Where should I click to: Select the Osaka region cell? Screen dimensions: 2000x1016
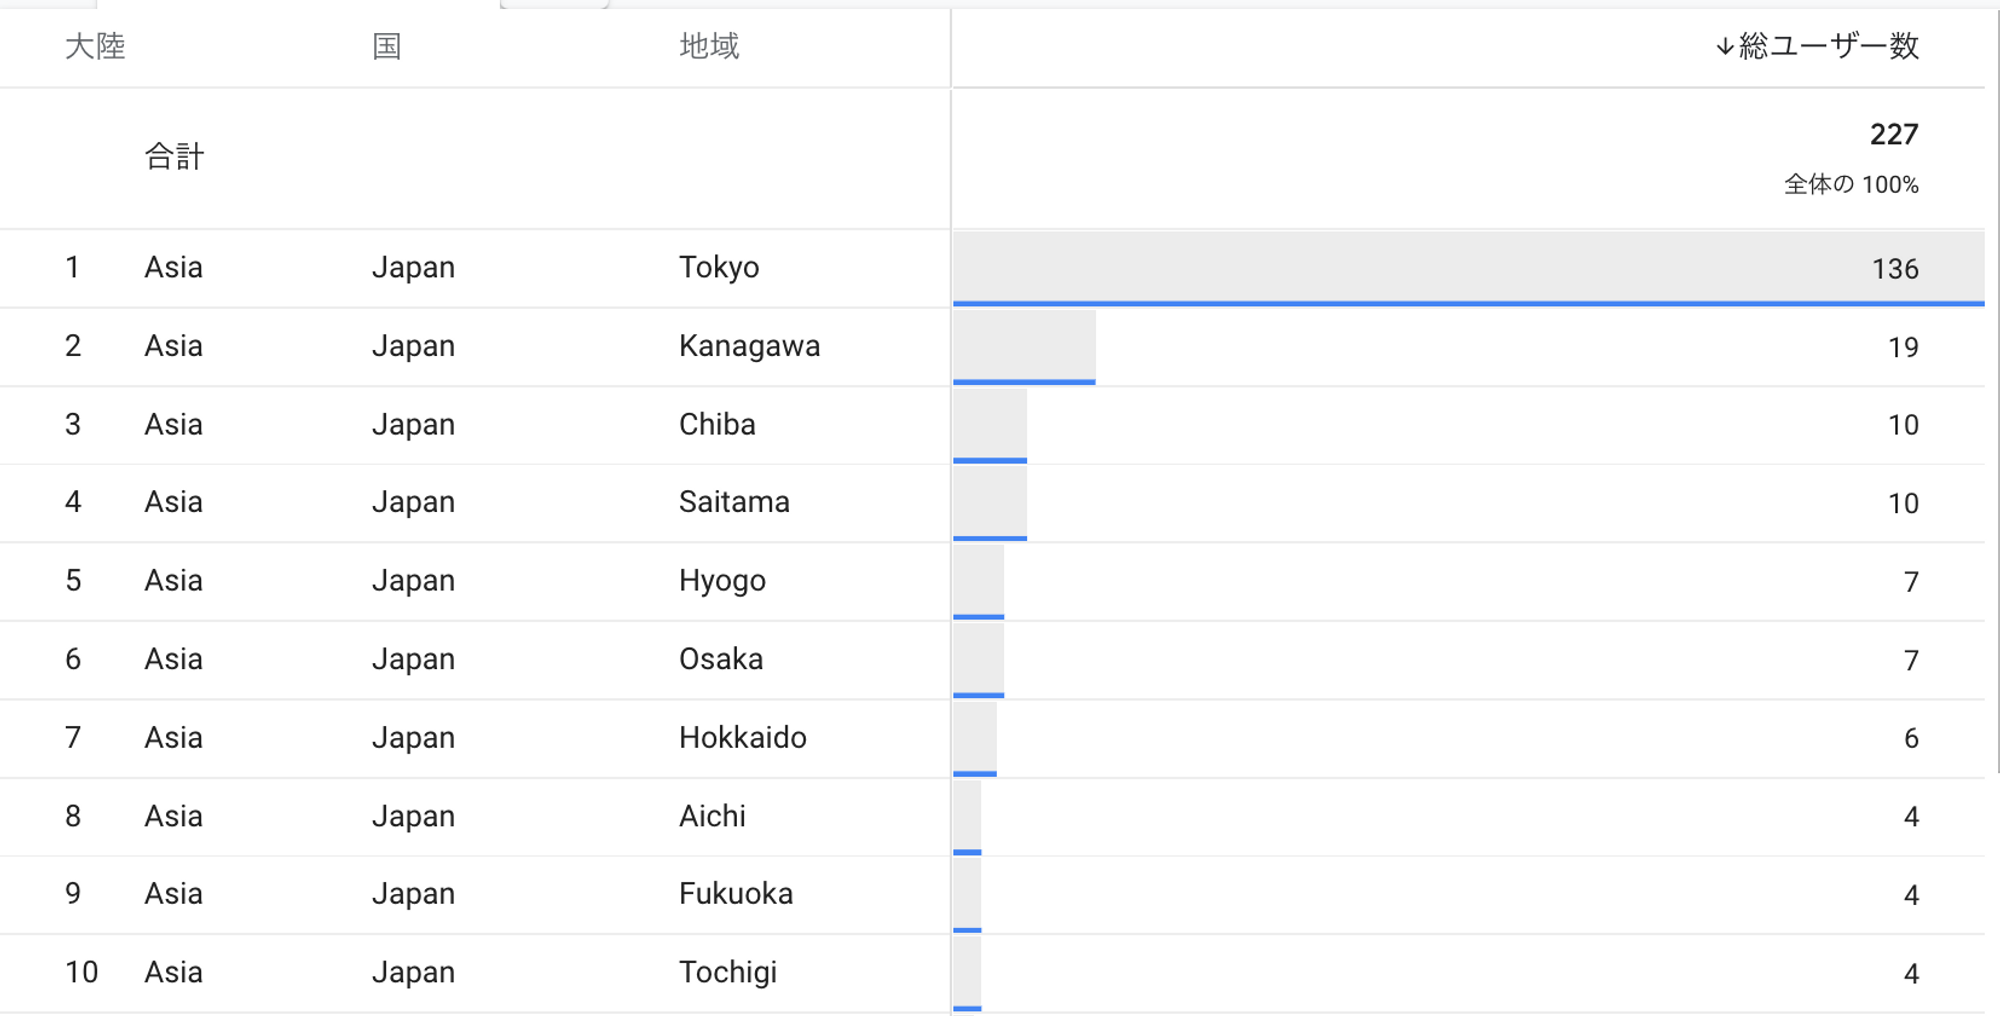[721, 659]
